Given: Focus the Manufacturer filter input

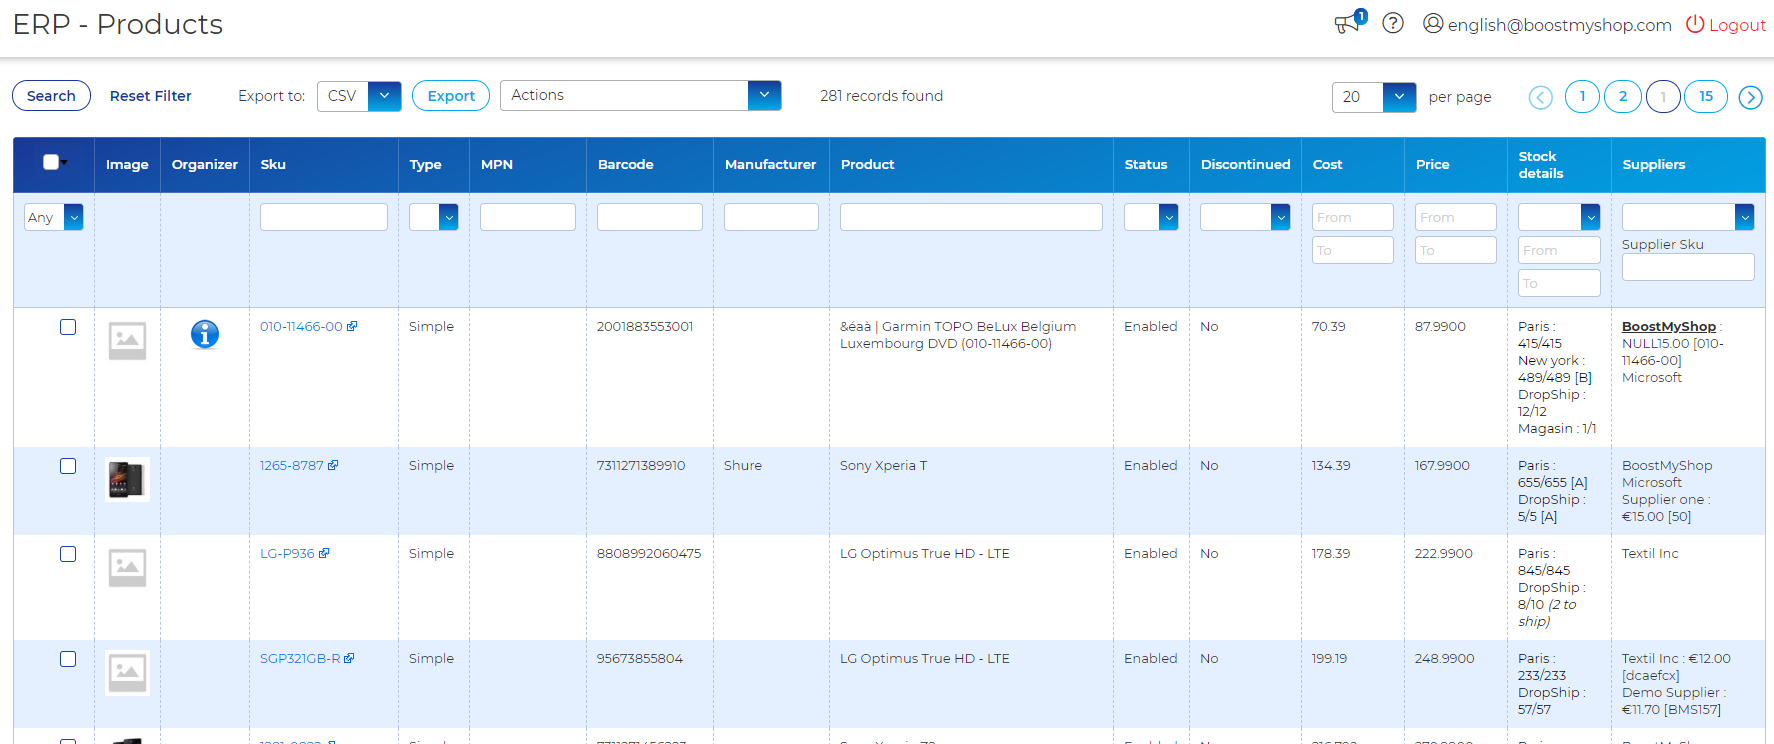Looking at the screenshot, I should click(x=771, y=217).
